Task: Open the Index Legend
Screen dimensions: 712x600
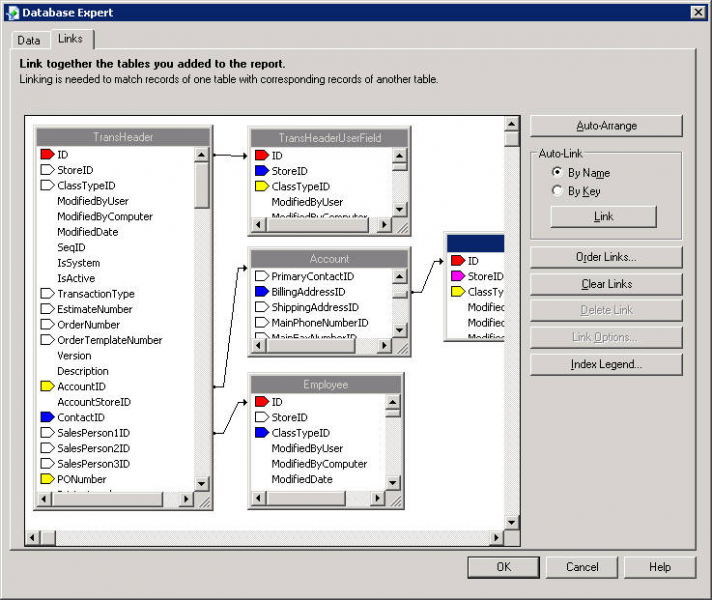Action: (606, 364)
